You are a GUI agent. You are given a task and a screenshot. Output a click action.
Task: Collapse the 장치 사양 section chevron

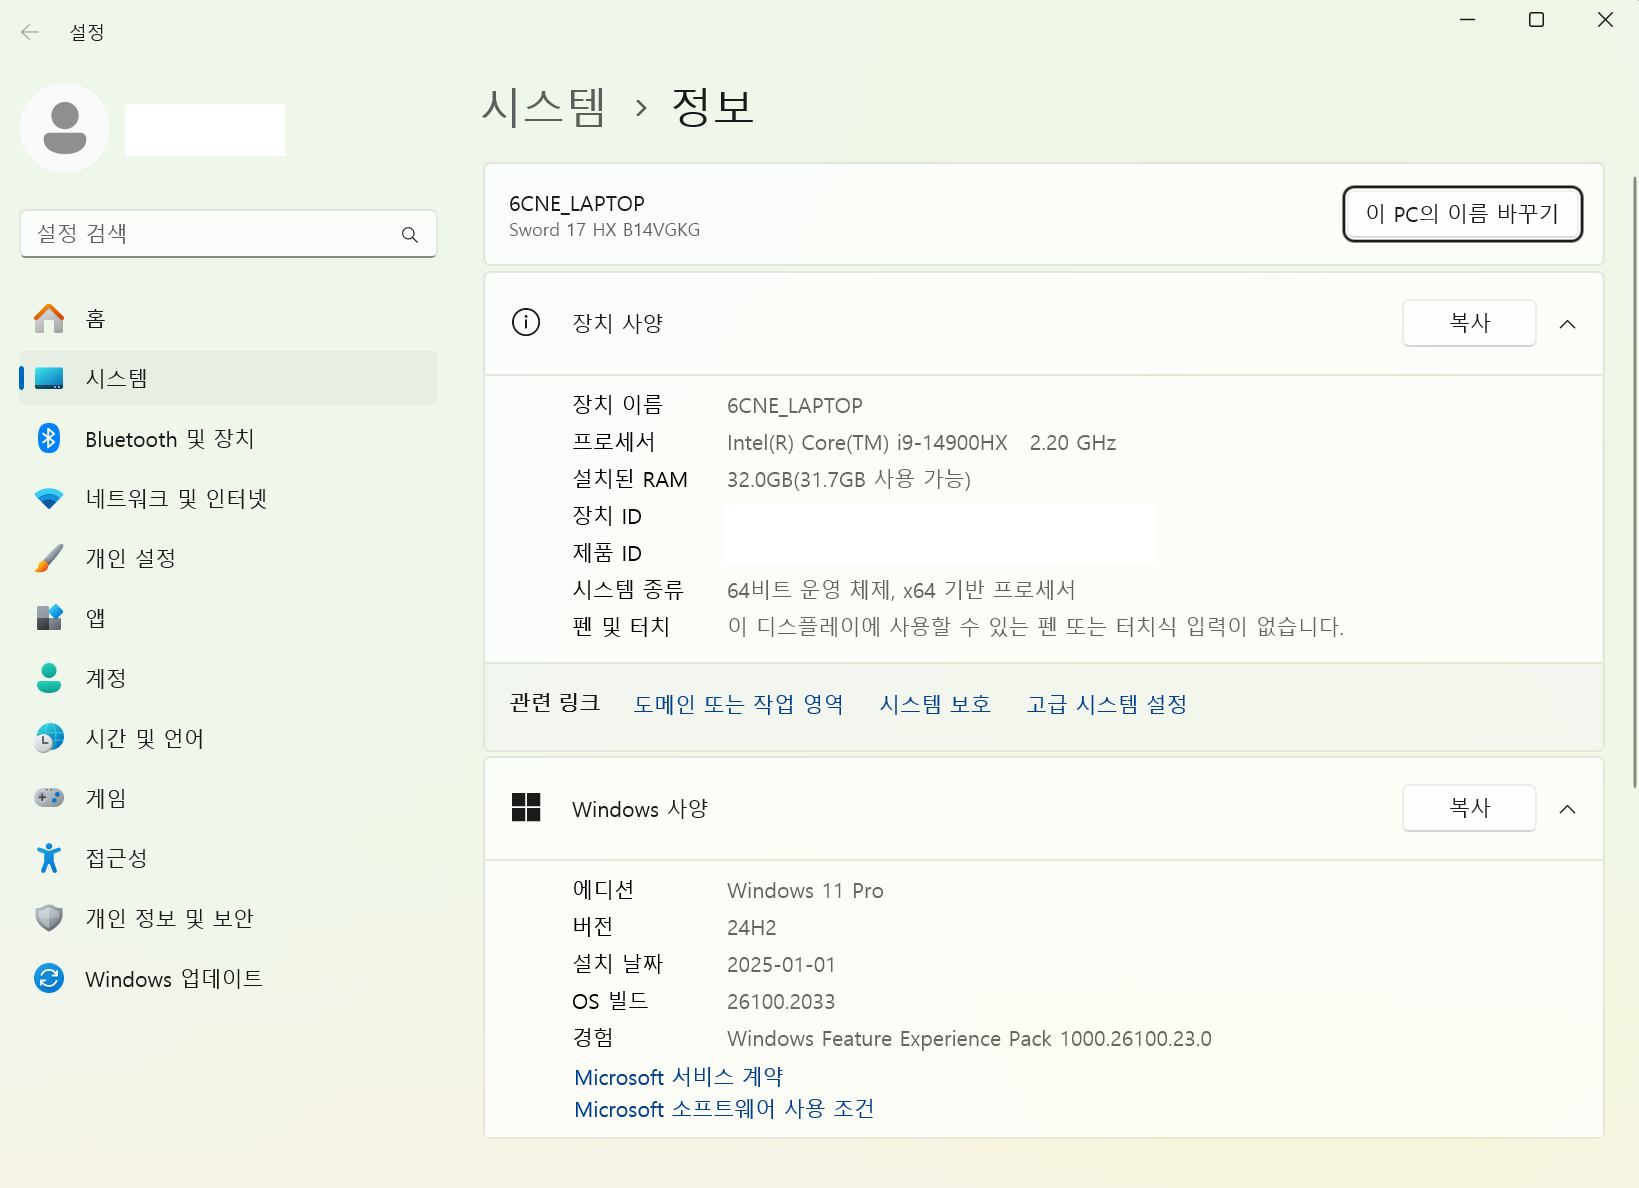point(1568,324)
